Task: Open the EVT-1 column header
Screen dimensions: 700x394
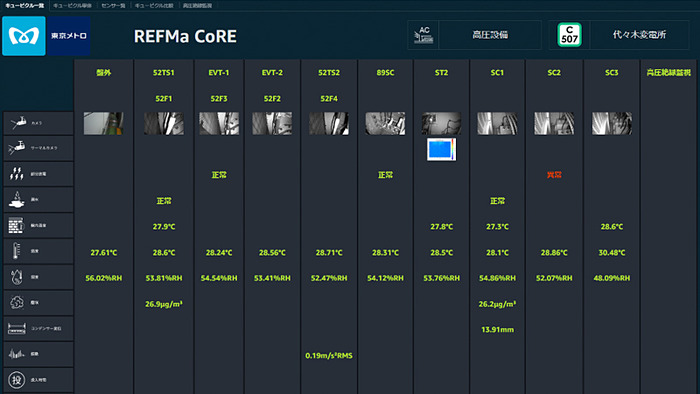Action: (x=219, y=72)
